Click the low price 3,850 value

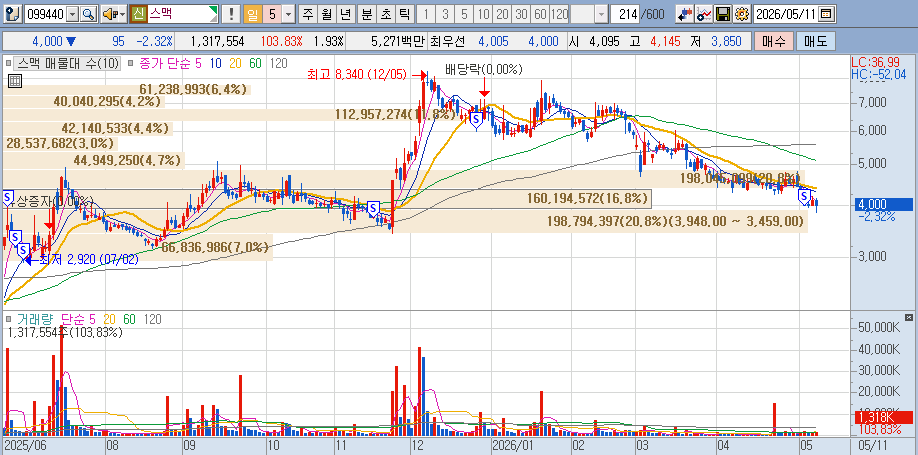click(726, 42)
